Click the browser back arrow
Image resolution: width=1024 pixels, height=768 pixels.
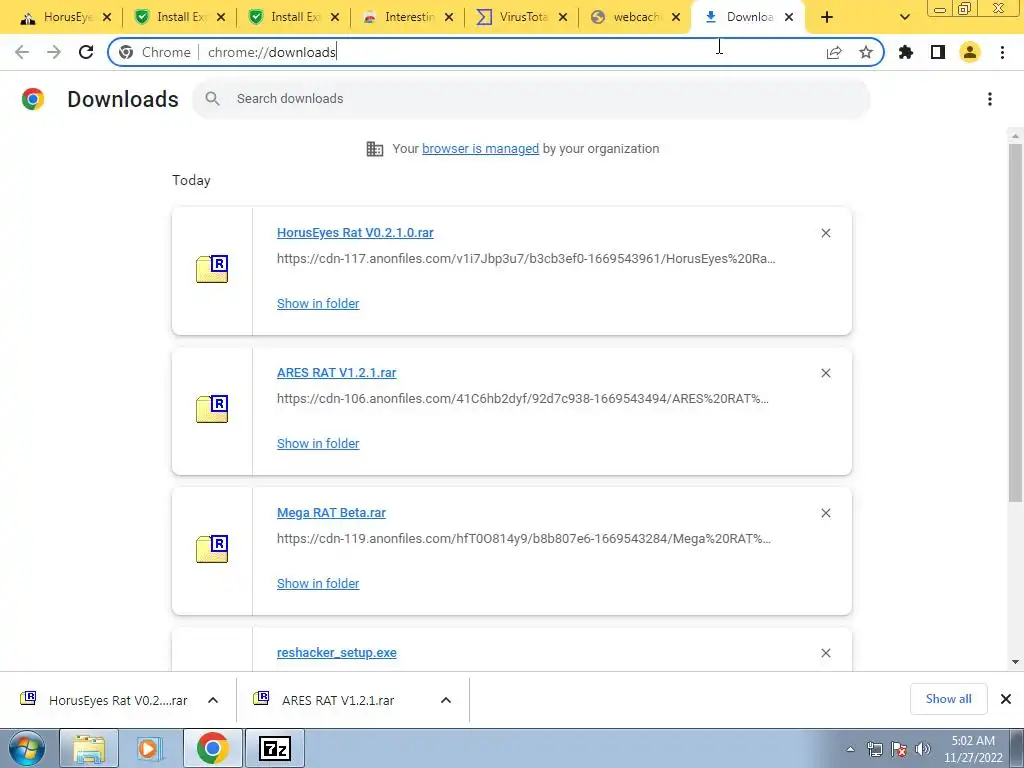pos(22,52)
